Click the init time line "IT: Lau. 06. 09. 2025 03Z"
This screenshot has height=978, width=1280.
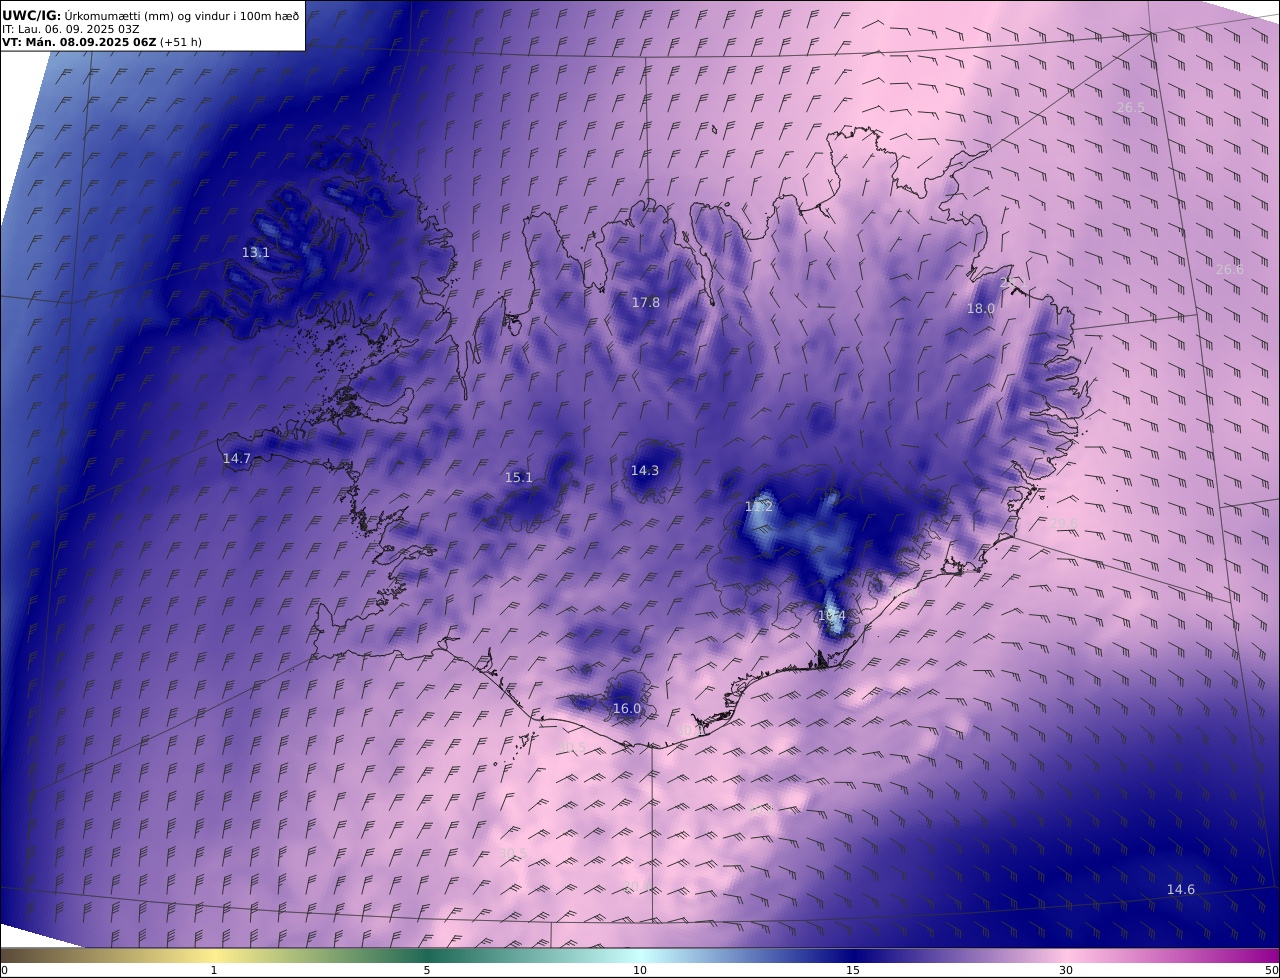[71, 29]
